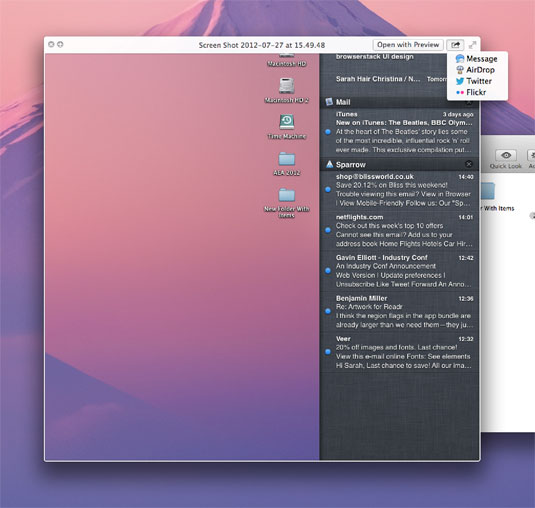Viewport: 535px width, 508px height.
Task: Choose Twitter from the share menu
Action: pyautogui.click(x=477, y=81)
